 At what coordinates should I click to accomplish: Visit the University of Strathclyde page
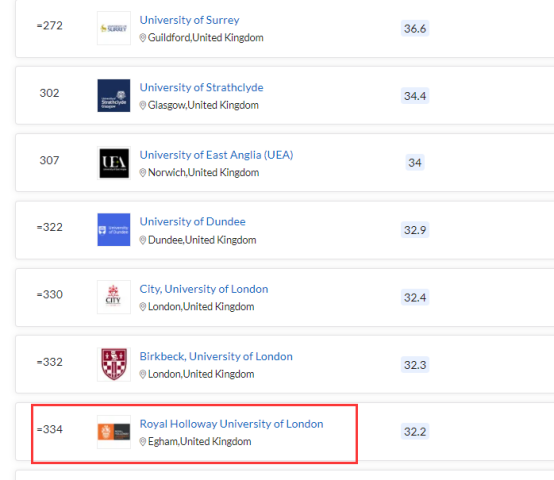pos(201,87)
